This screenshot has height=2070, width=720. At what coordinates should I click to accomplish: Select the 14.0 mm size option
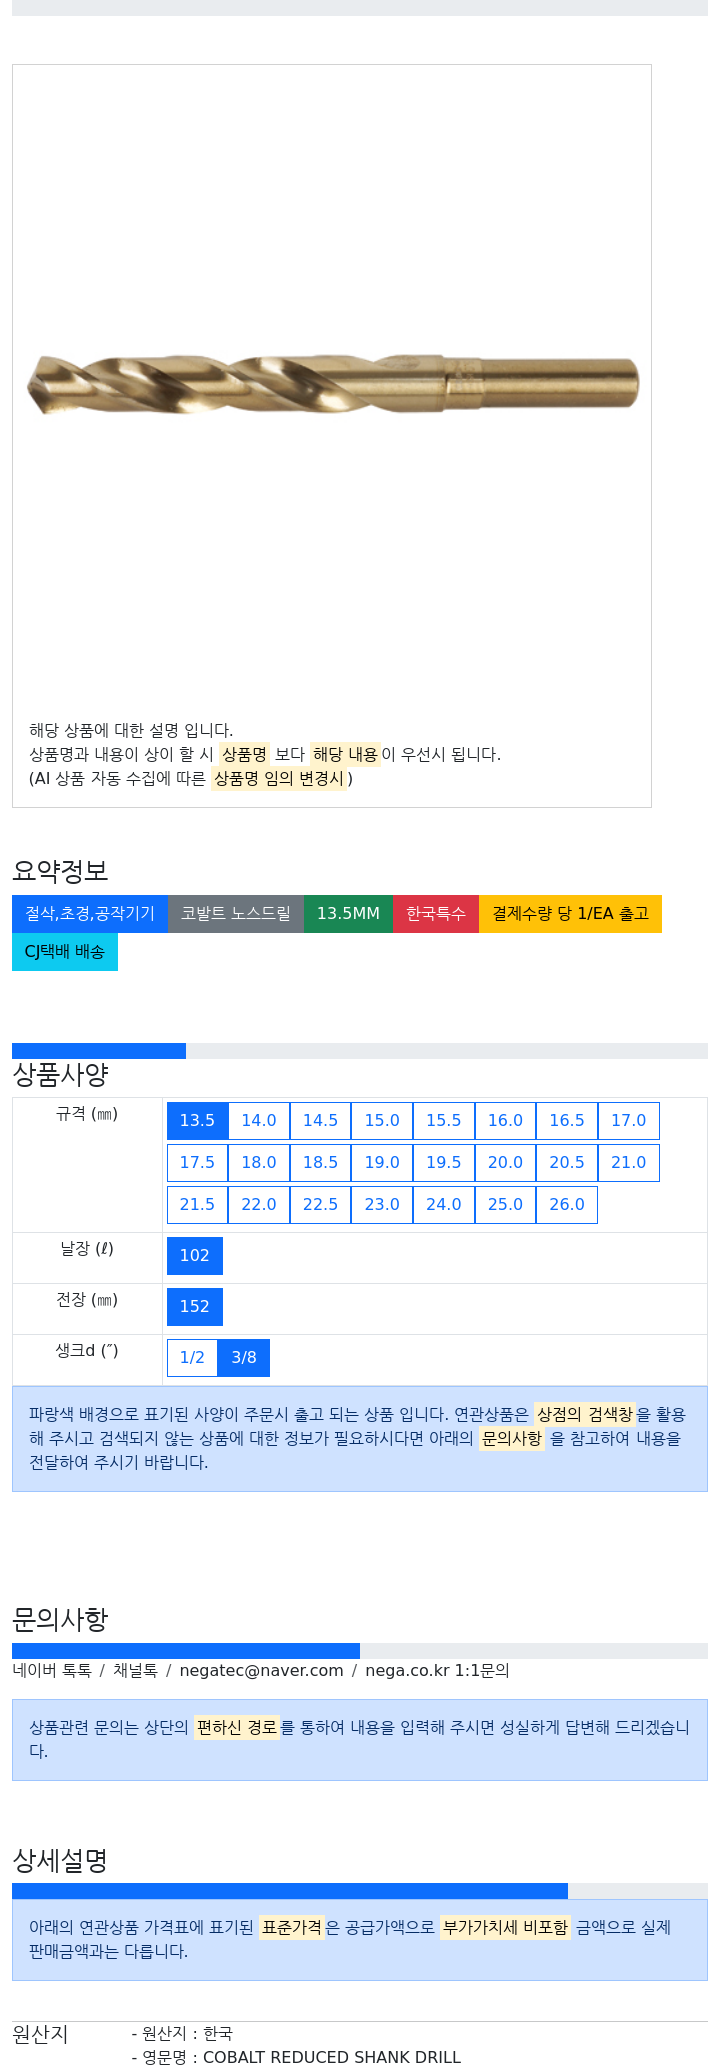(259, 1121)
